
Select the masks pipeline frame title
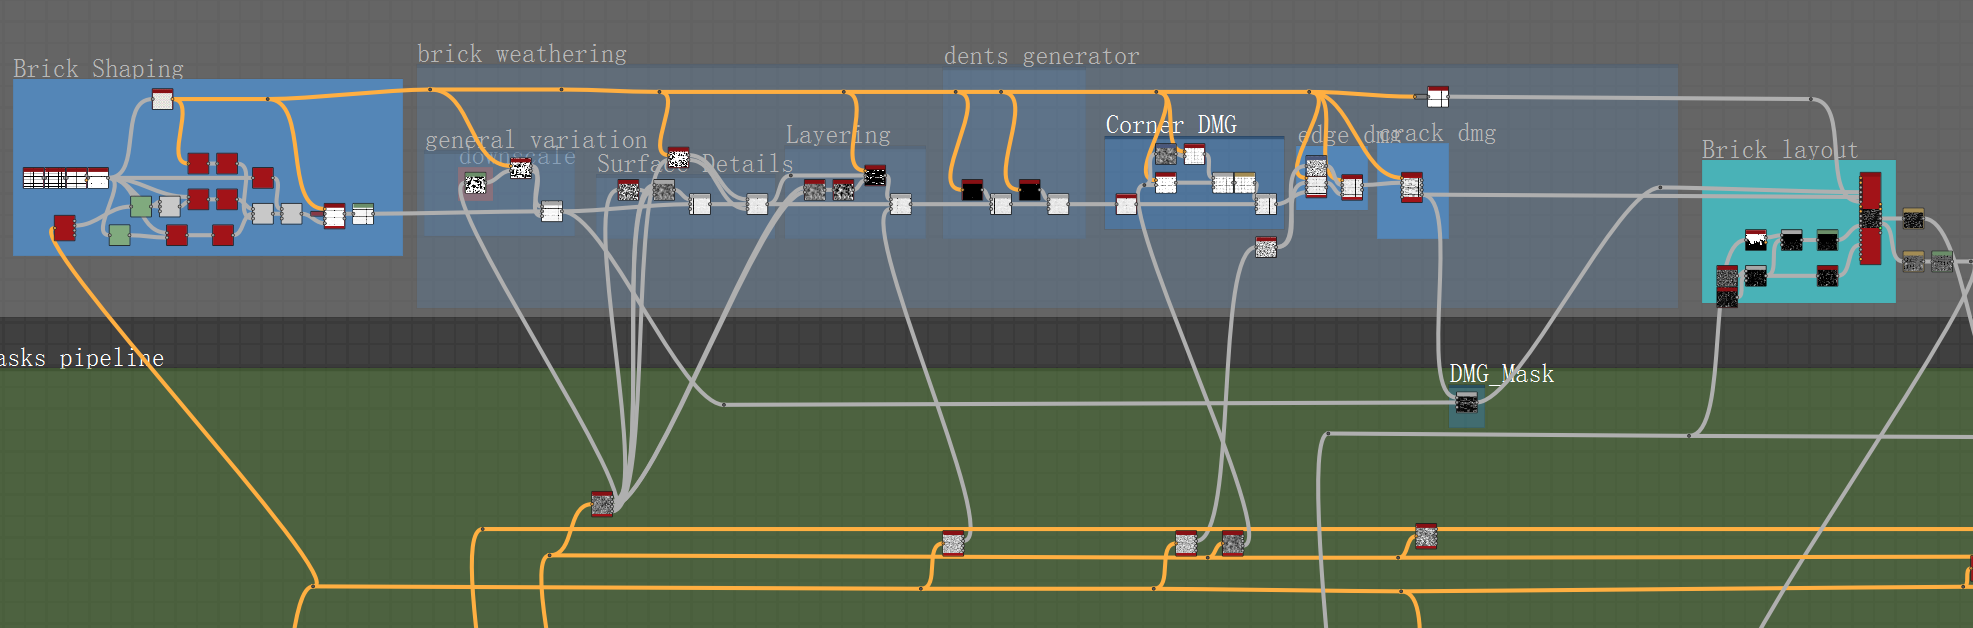click(x=82, y=358)
